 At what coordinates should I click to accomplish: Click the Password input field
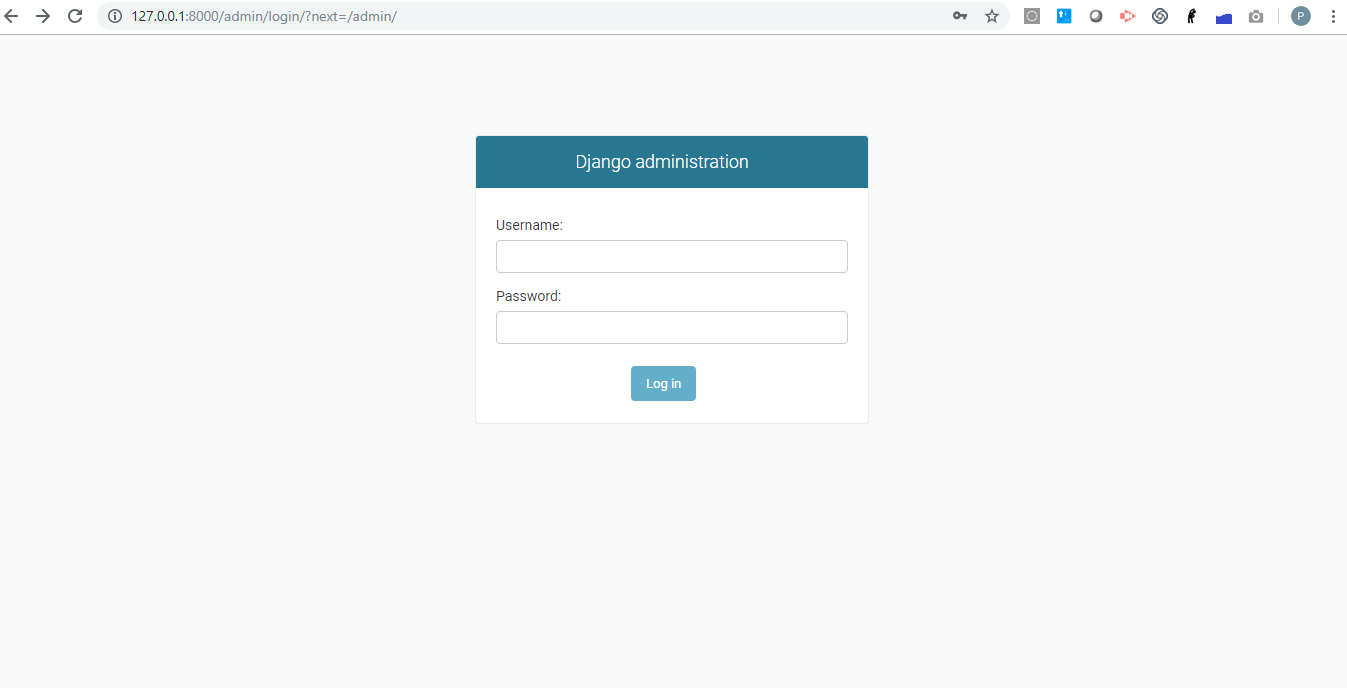tap(672, 327)
